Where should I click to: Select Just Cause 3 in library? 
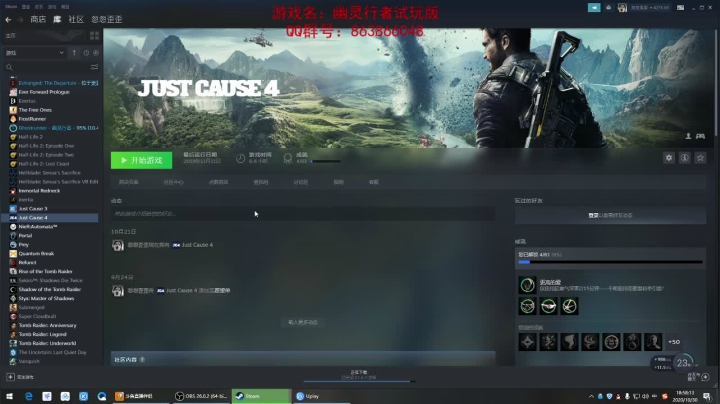(x=33, y=208)
